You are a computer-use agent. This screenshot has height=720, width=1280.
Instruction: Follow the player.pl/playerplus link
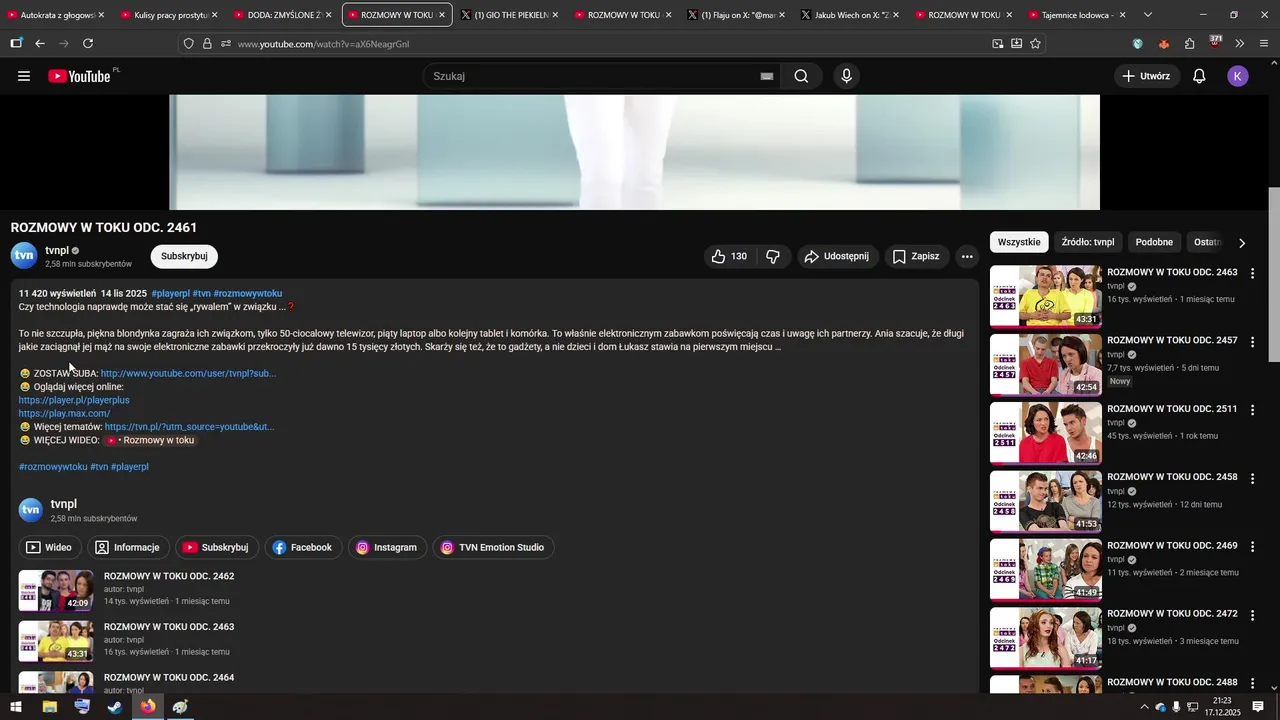click(x=74, y=400)
